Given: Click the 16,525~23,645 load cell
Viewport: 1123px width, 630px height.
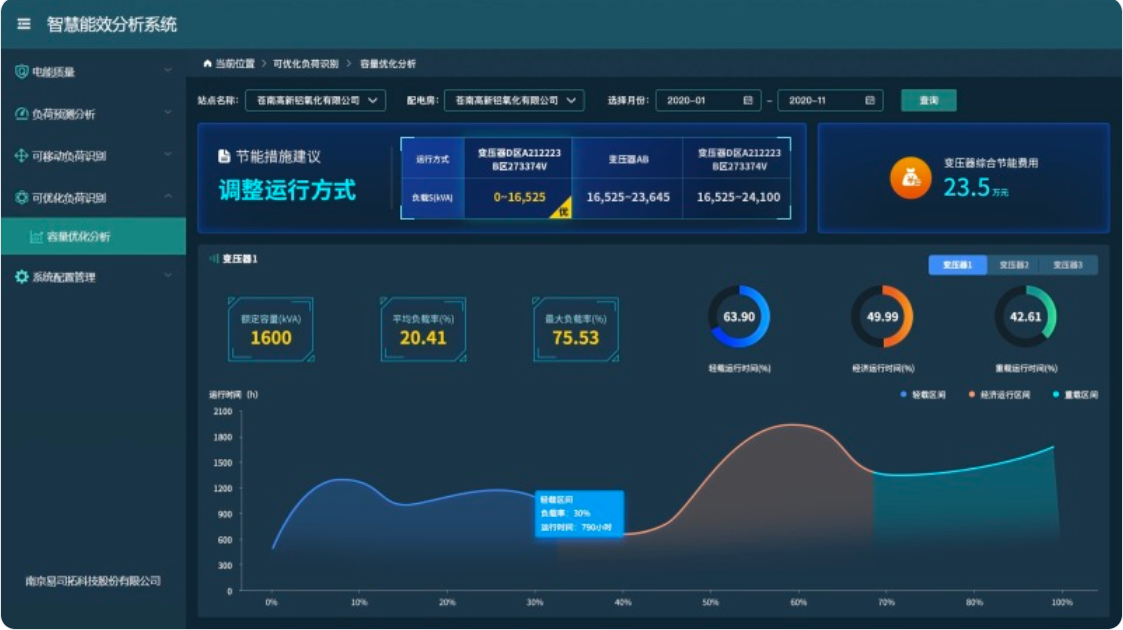Looking at the screenshot, I should [628, 197].
